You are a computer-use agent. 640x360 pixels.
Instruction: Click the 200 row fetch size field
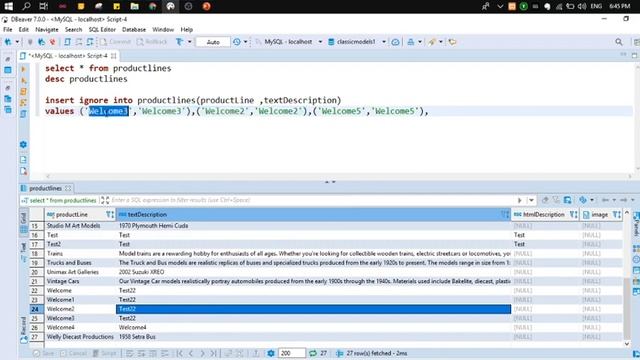click(291, 353)
